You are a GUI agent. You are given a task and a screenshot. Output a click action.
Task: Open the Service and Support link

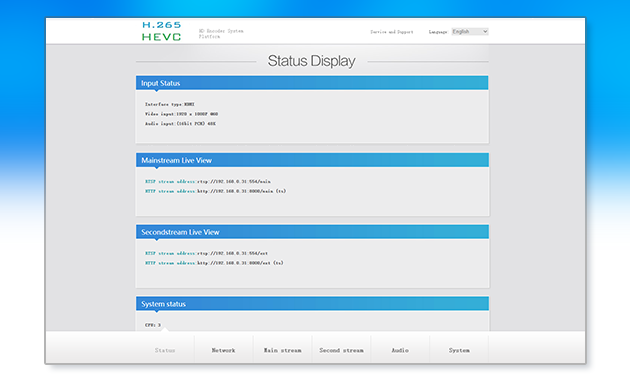(392, 32)
